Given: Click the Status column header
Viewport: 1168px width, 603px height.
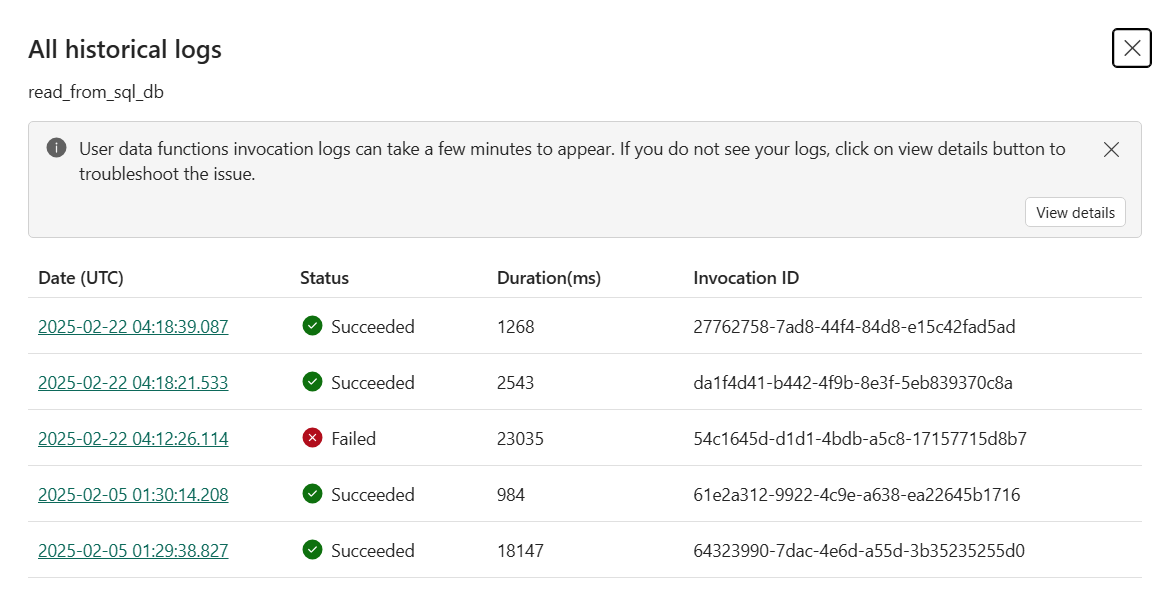Looking at the screenshot, I should click(x=324, y=278).
